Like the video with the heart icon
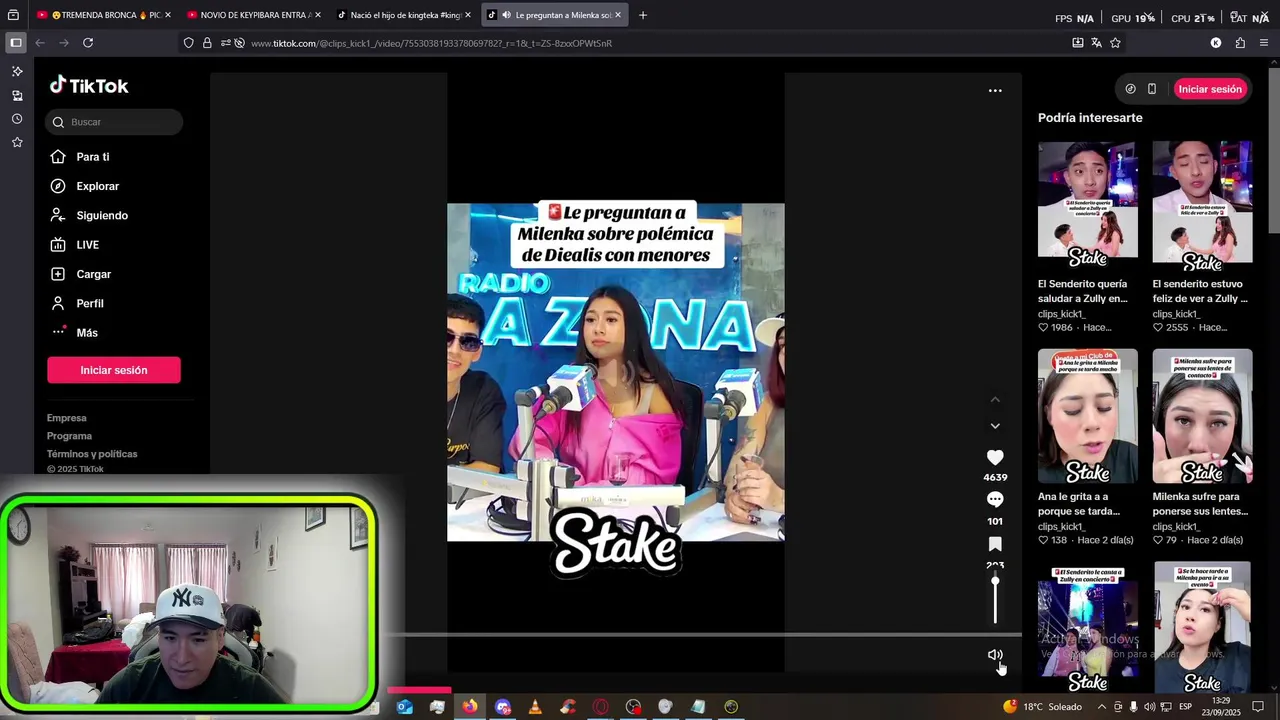Viewport: 1280px width, 720px height. point(995,457)
